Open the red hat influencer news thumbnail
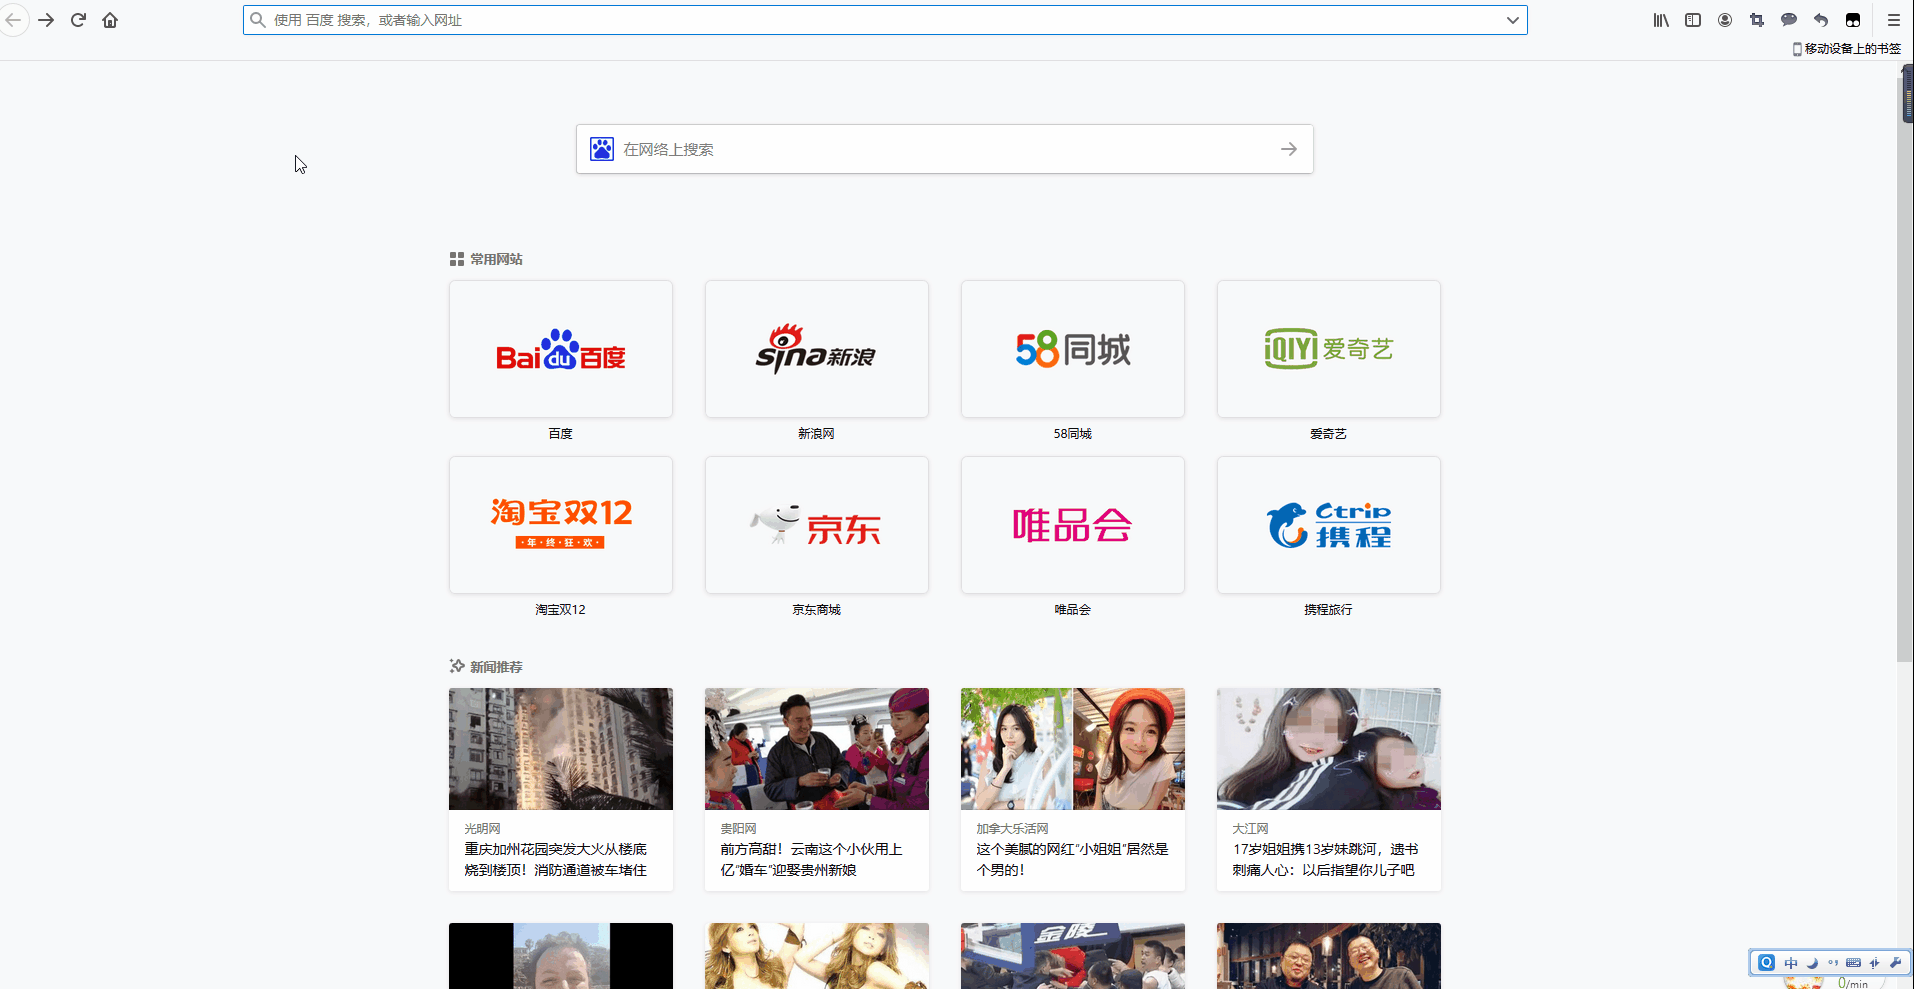 1073,749
